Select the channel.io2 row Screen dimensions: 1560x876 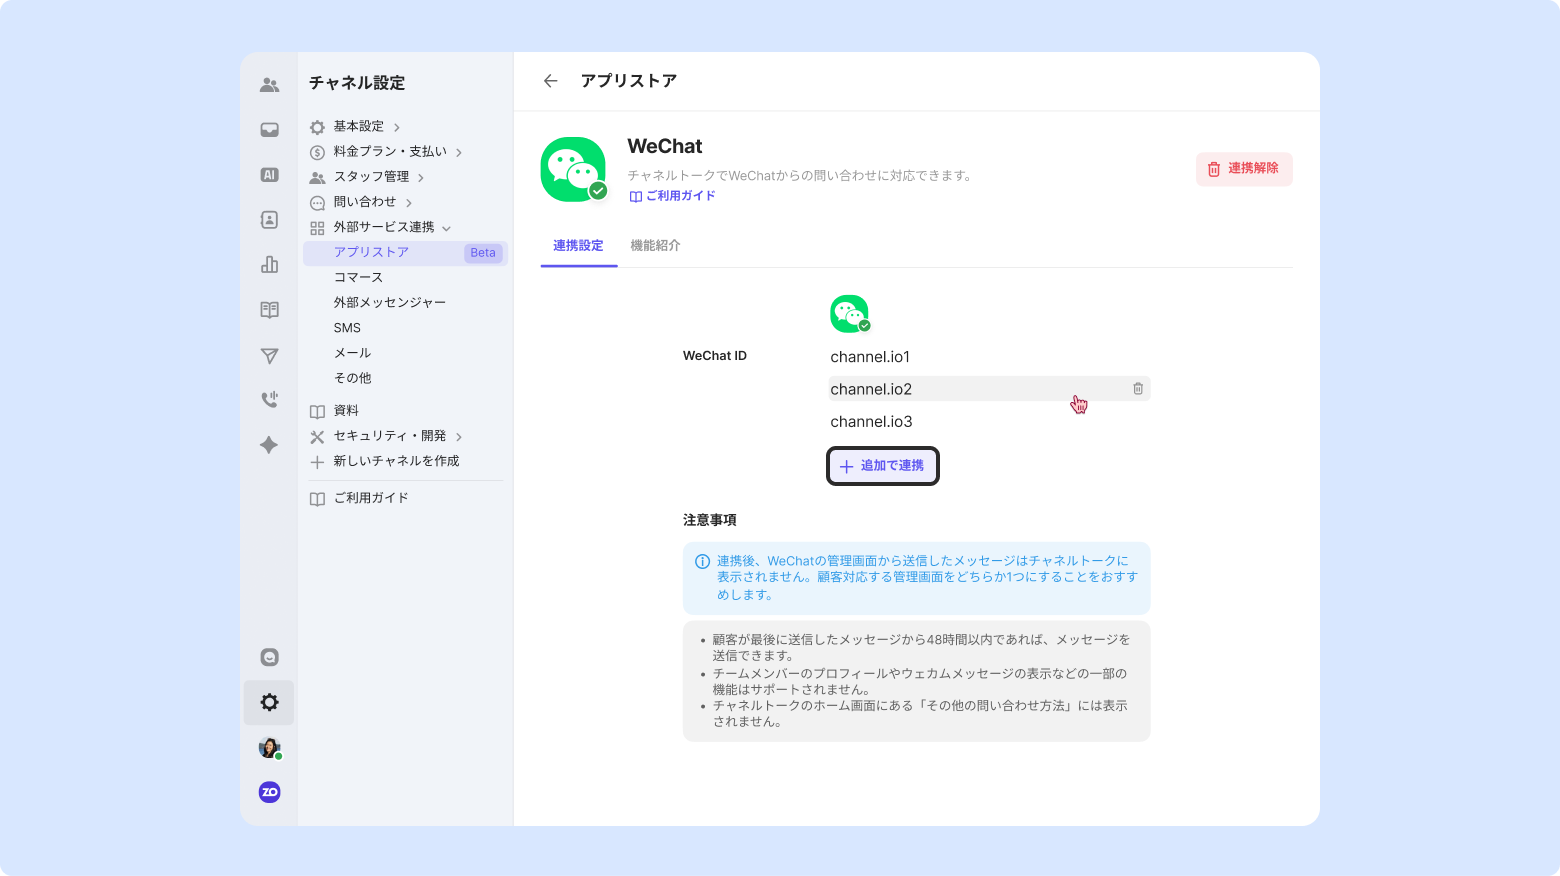pos(990,389)
